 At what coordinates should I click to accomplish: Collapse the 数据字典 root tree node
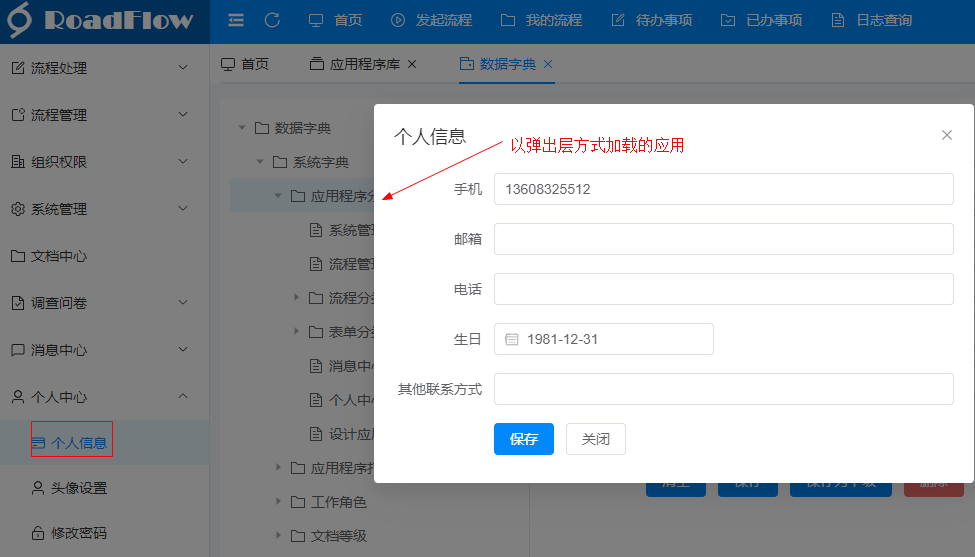[x=242, y=128]
